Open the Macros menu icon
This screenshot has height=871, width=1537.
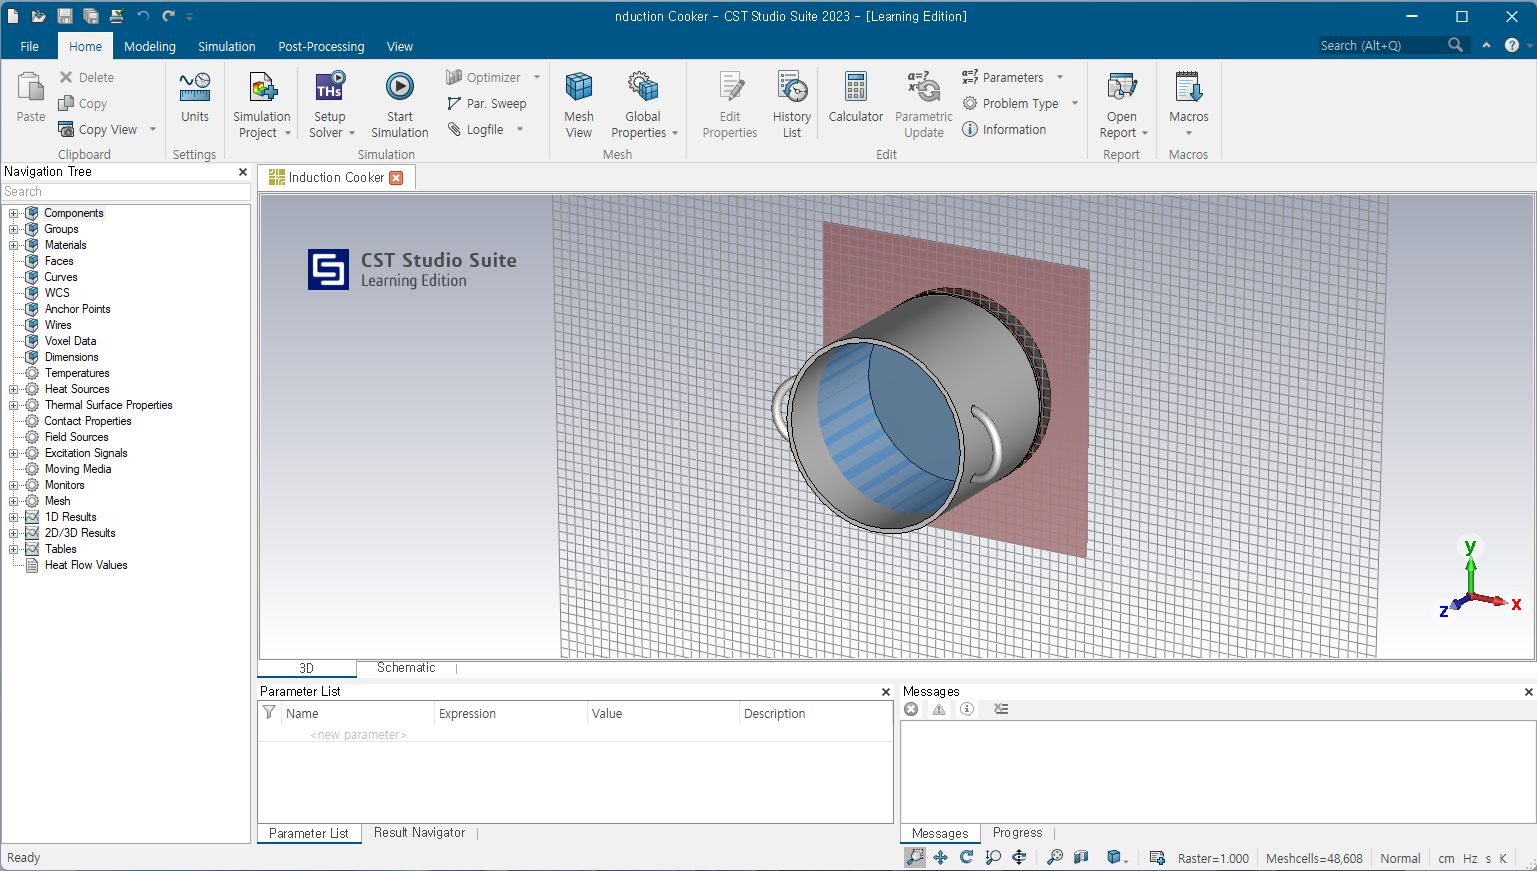point(1188,88)
